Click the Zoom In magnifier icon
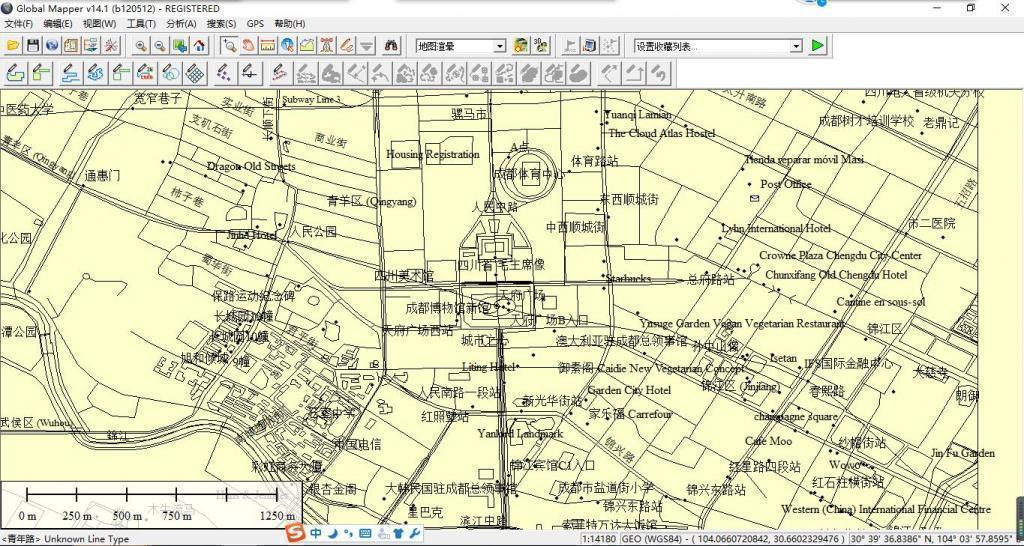Image resolution: width=1024 pixels, height=546 pixels. (x=141, y=46)
